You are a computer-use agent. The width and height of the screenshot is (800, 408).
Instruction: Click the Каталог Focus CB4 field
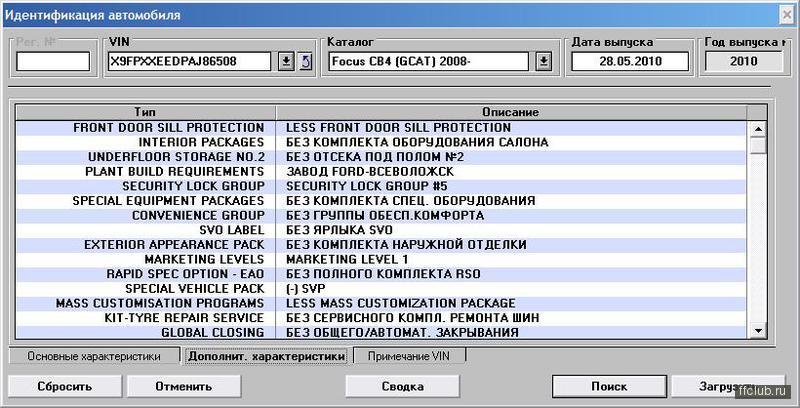pyautogui.click(x=428, y=62)
